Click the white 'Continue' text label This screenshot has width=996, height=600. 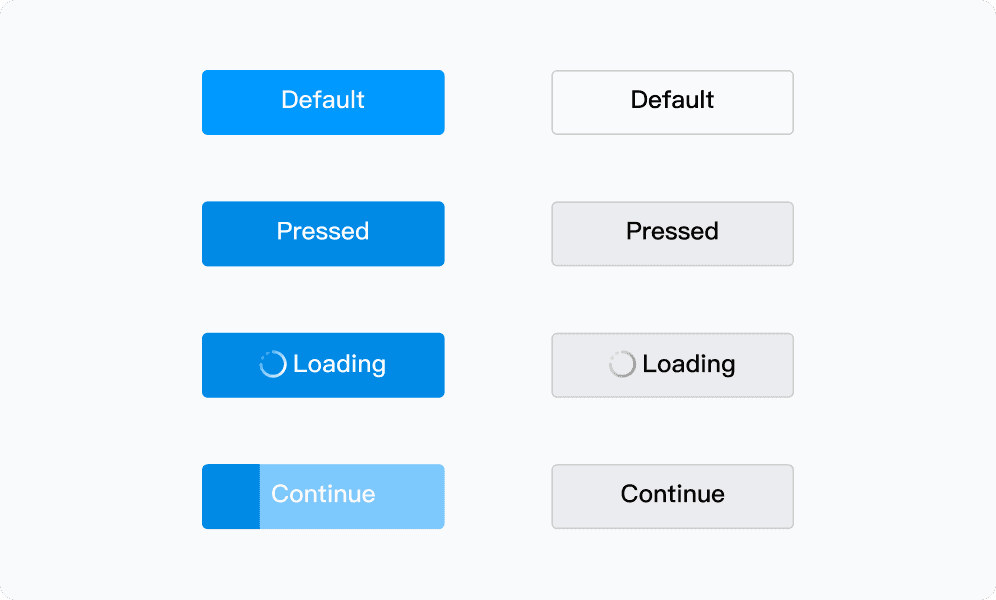click(x=323, y=494)
